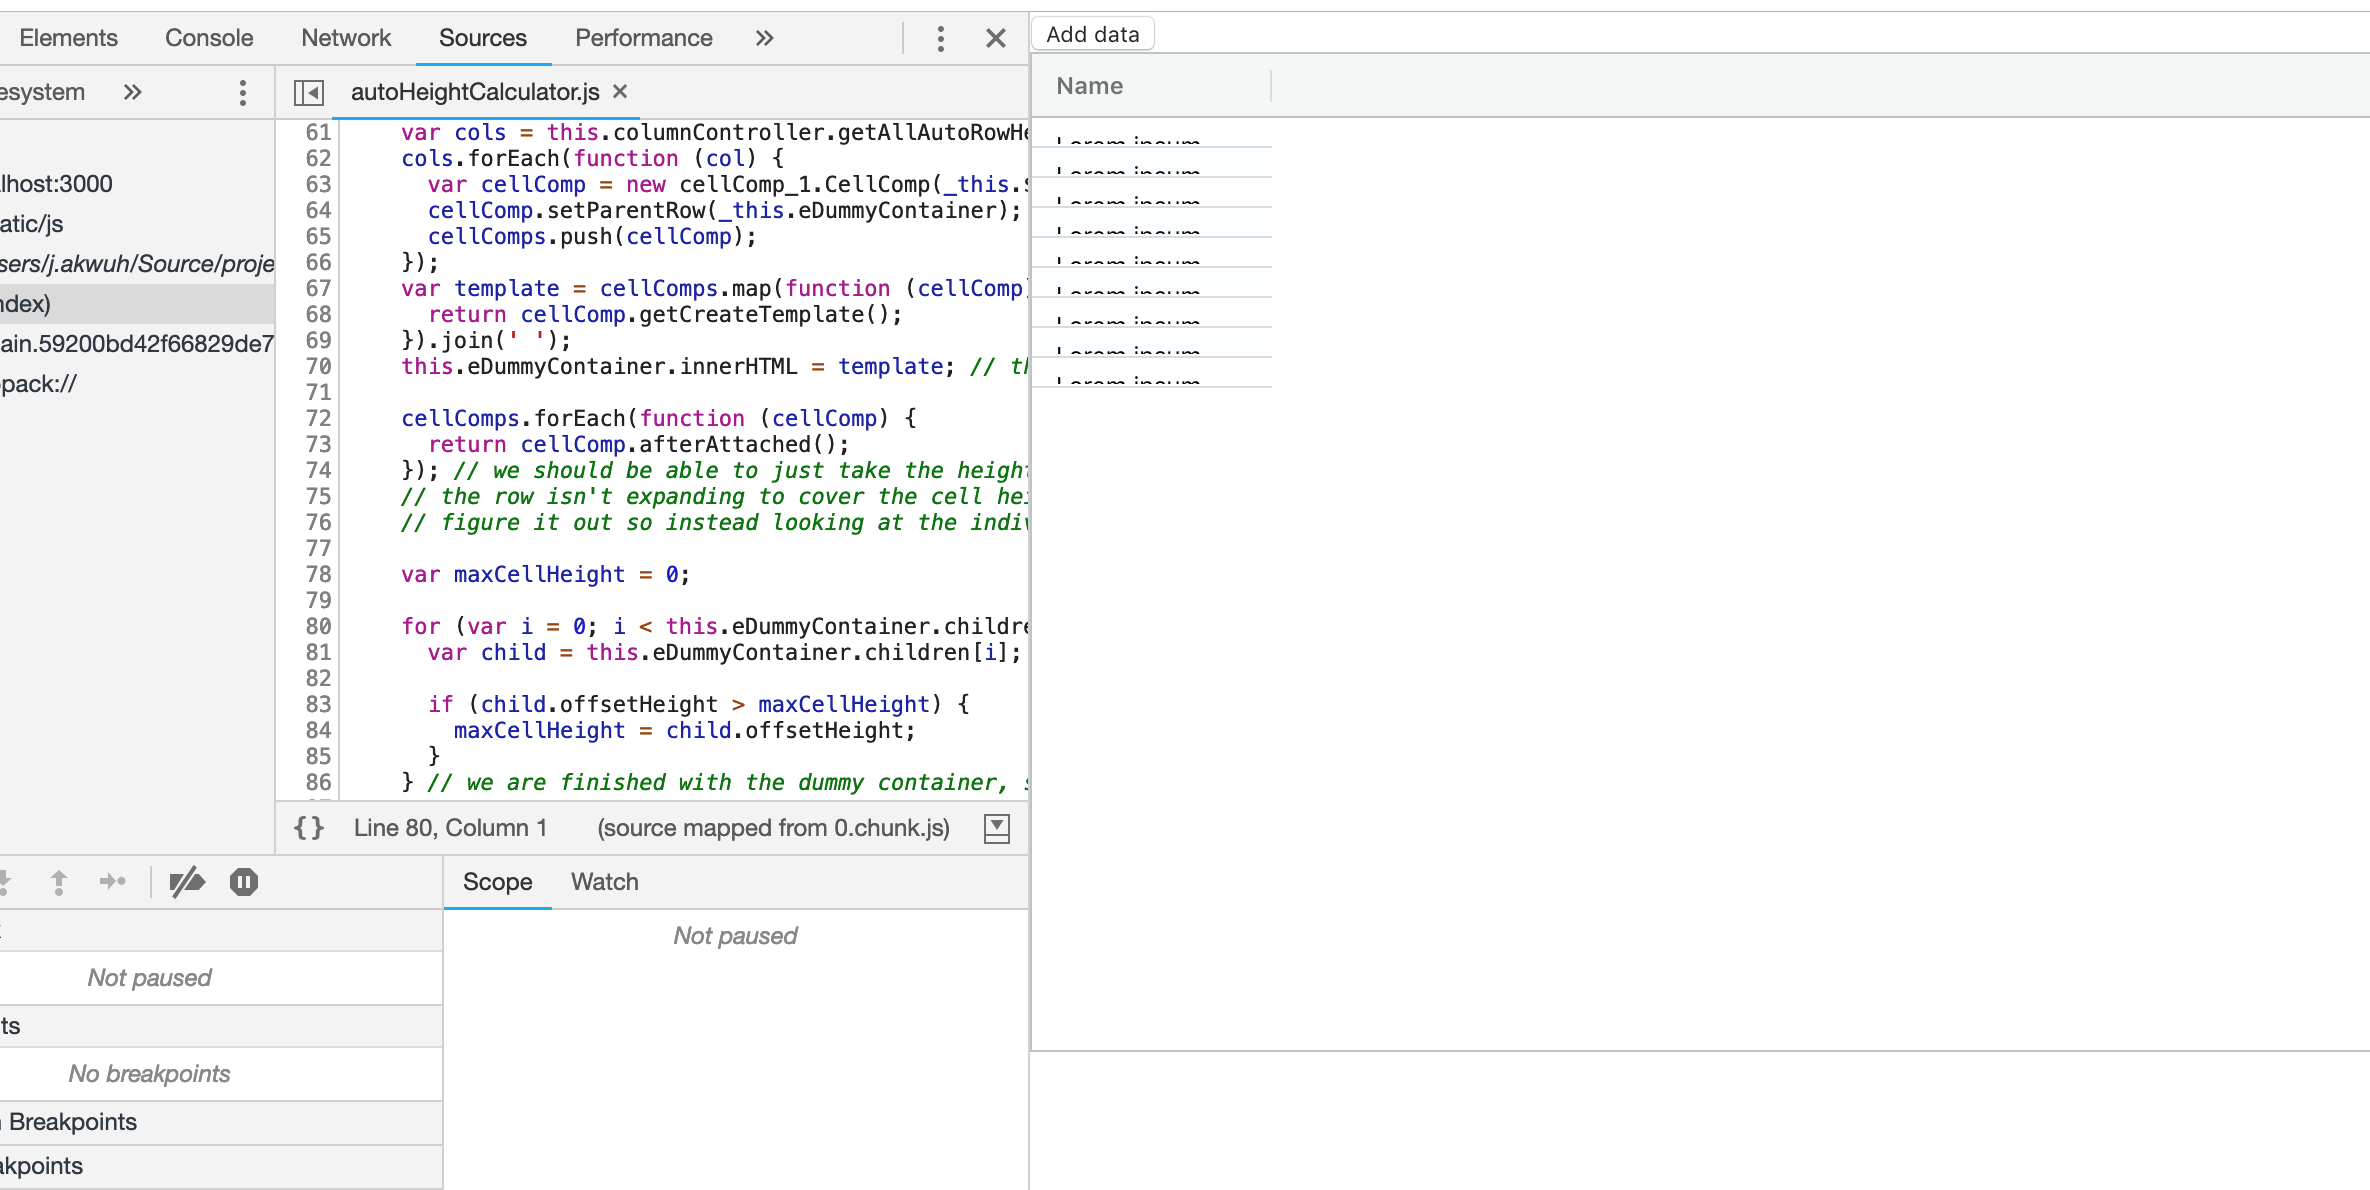Select localhost:3000 in file navigator
2370x1190 pixels.
tap(56, 184)
